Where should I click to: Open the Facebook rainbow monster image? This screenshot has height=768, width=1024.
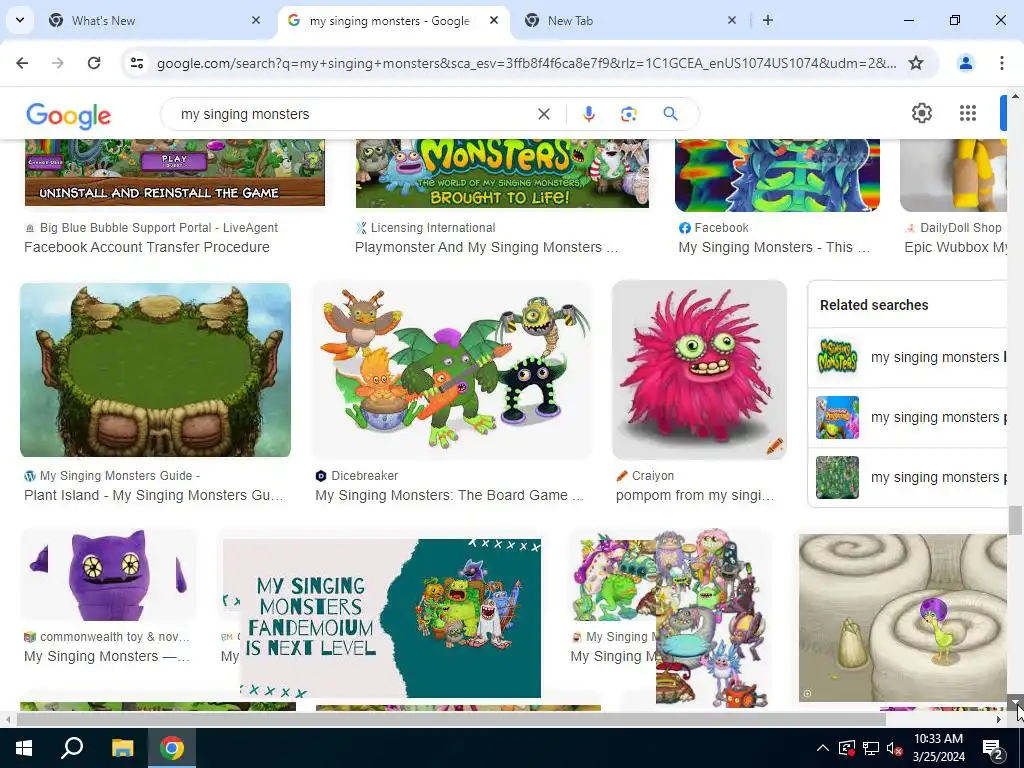pos(777,175)
